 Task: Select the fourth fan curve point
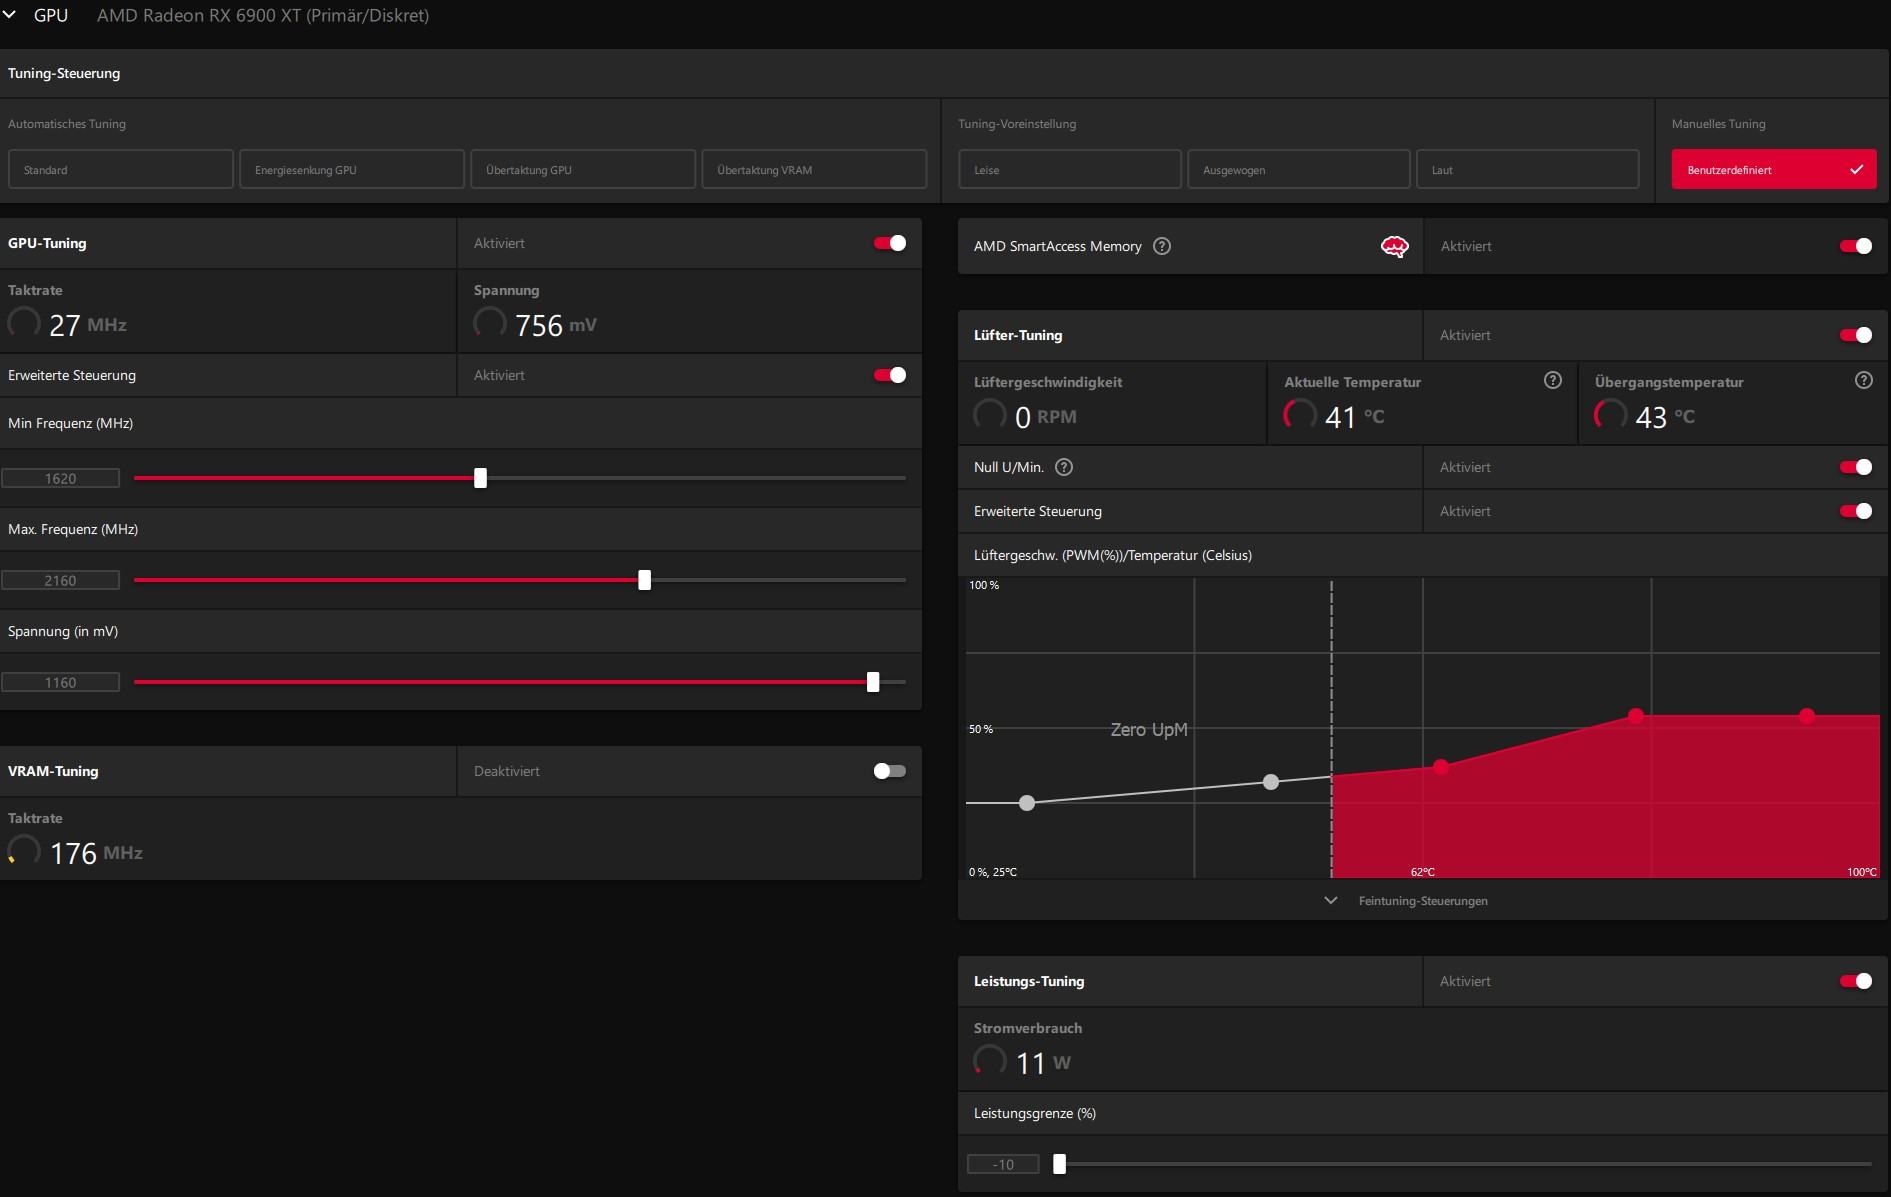(1636, 716)
